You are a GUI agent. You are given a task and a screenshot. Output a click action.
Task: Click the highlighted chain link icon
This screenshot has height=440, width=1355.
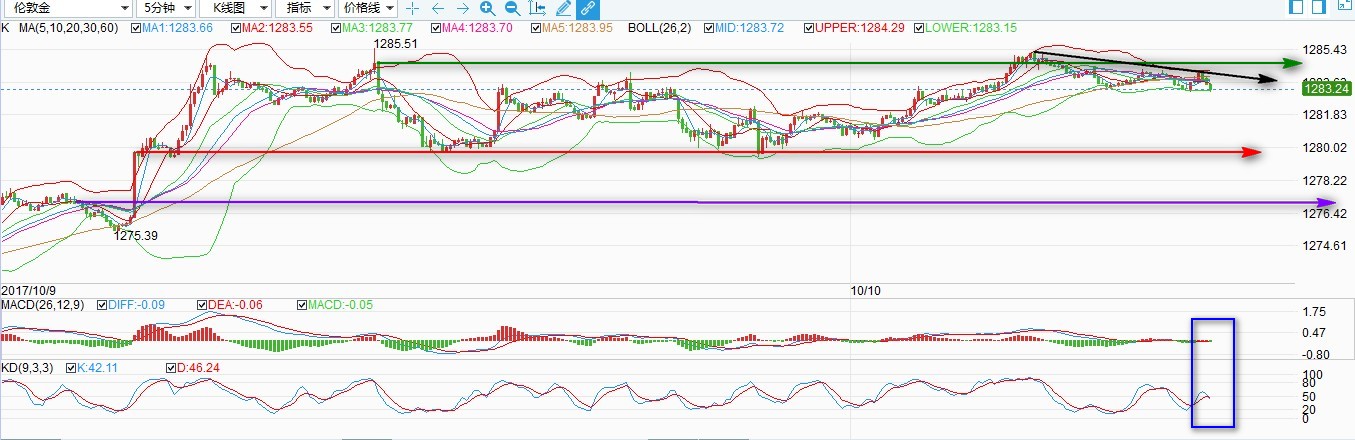(x=588, y=8)
